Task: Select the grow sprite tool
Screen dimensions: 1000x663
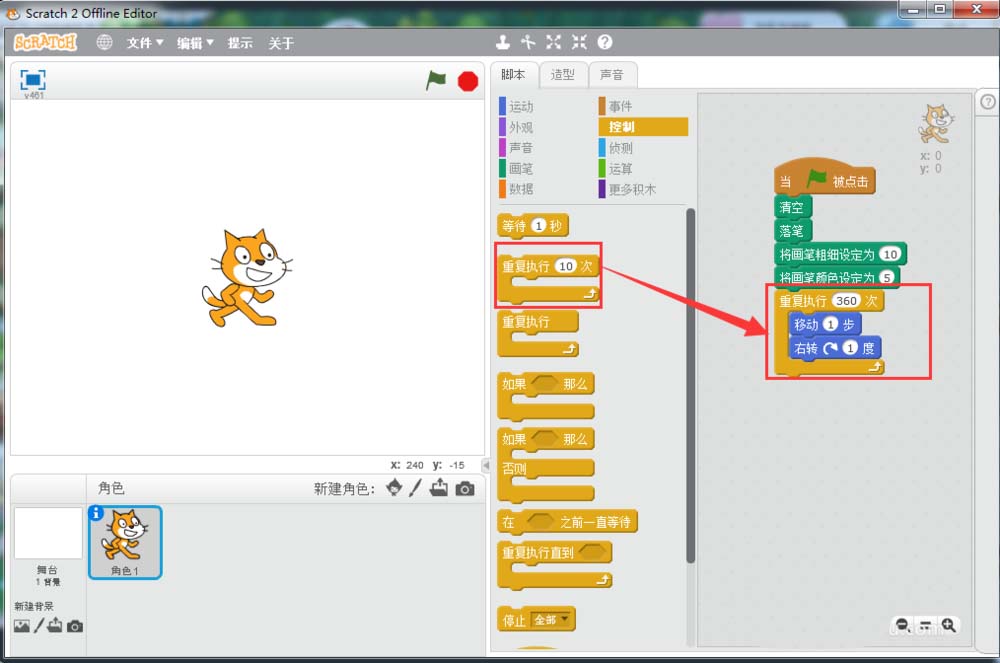Action: [554, 42]
